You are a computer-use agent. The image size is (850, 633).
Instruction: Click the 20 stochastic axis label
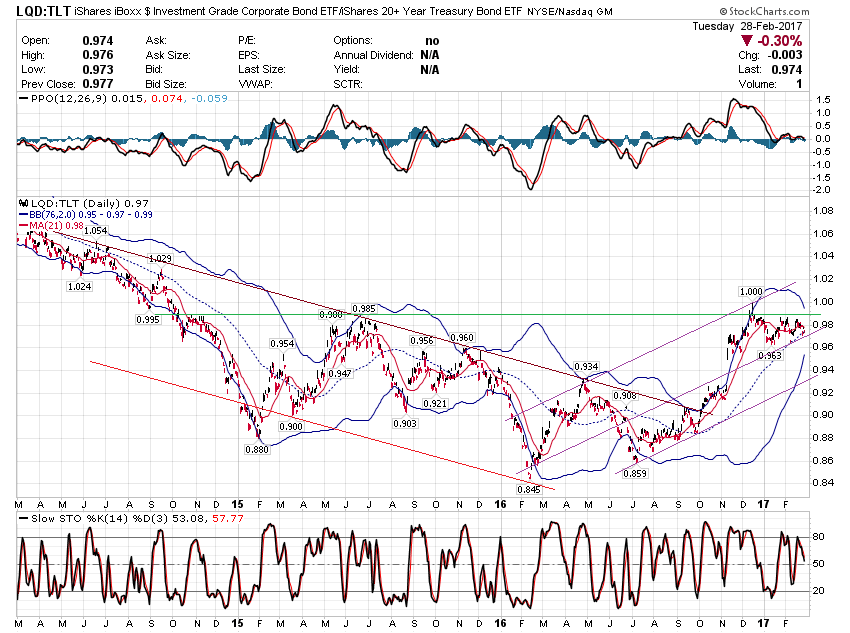[819, 591]
